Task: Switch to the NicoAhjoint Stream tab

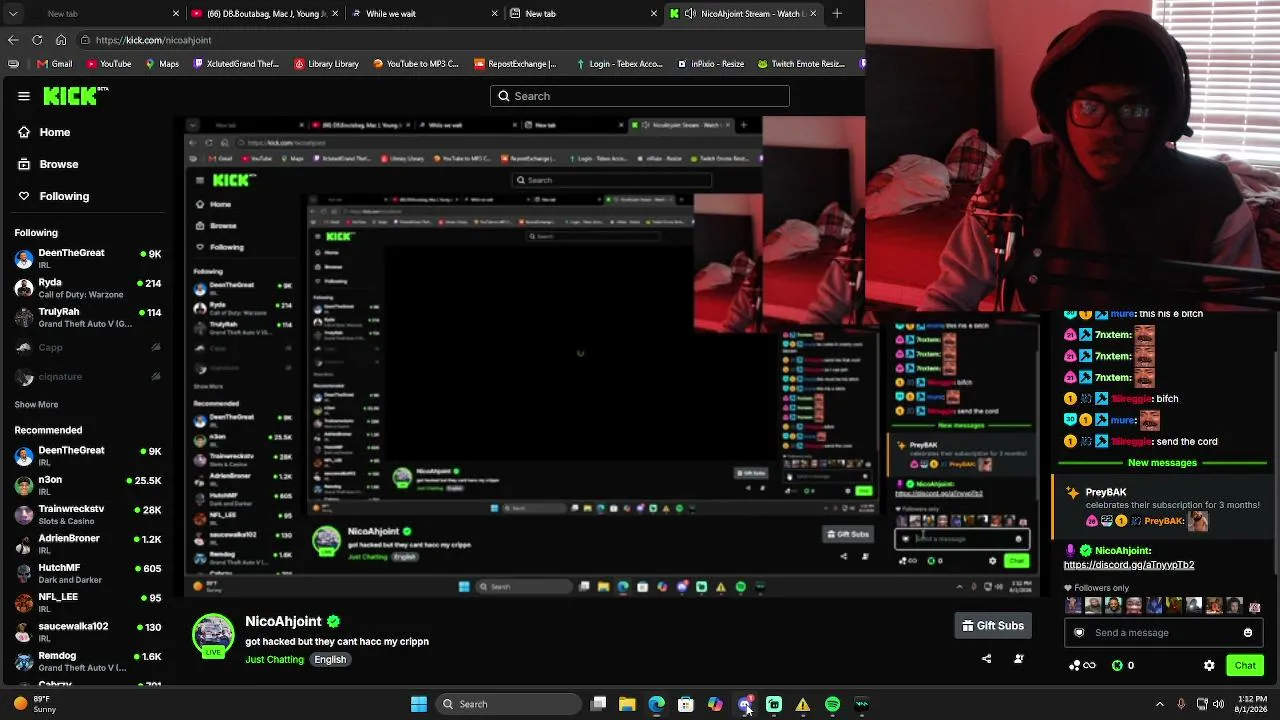Action: tap(745, 14)
